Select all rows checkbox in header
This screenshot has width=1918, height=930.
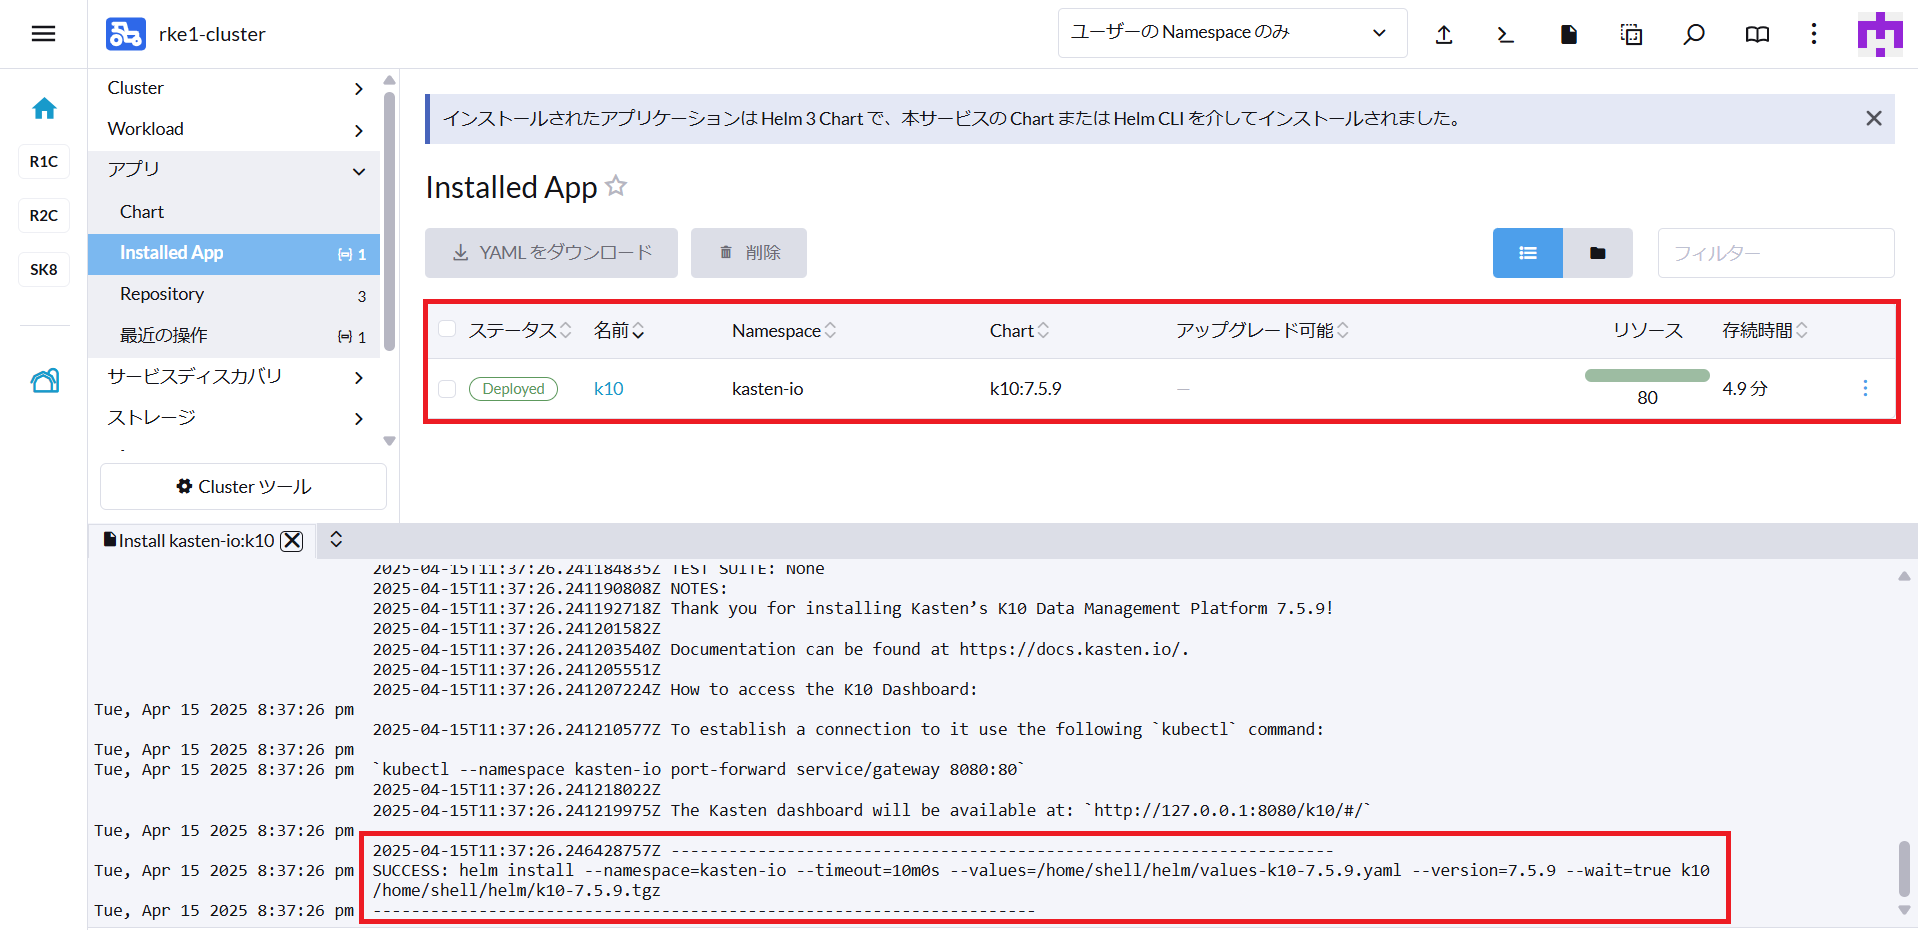(x=447, y=329)
